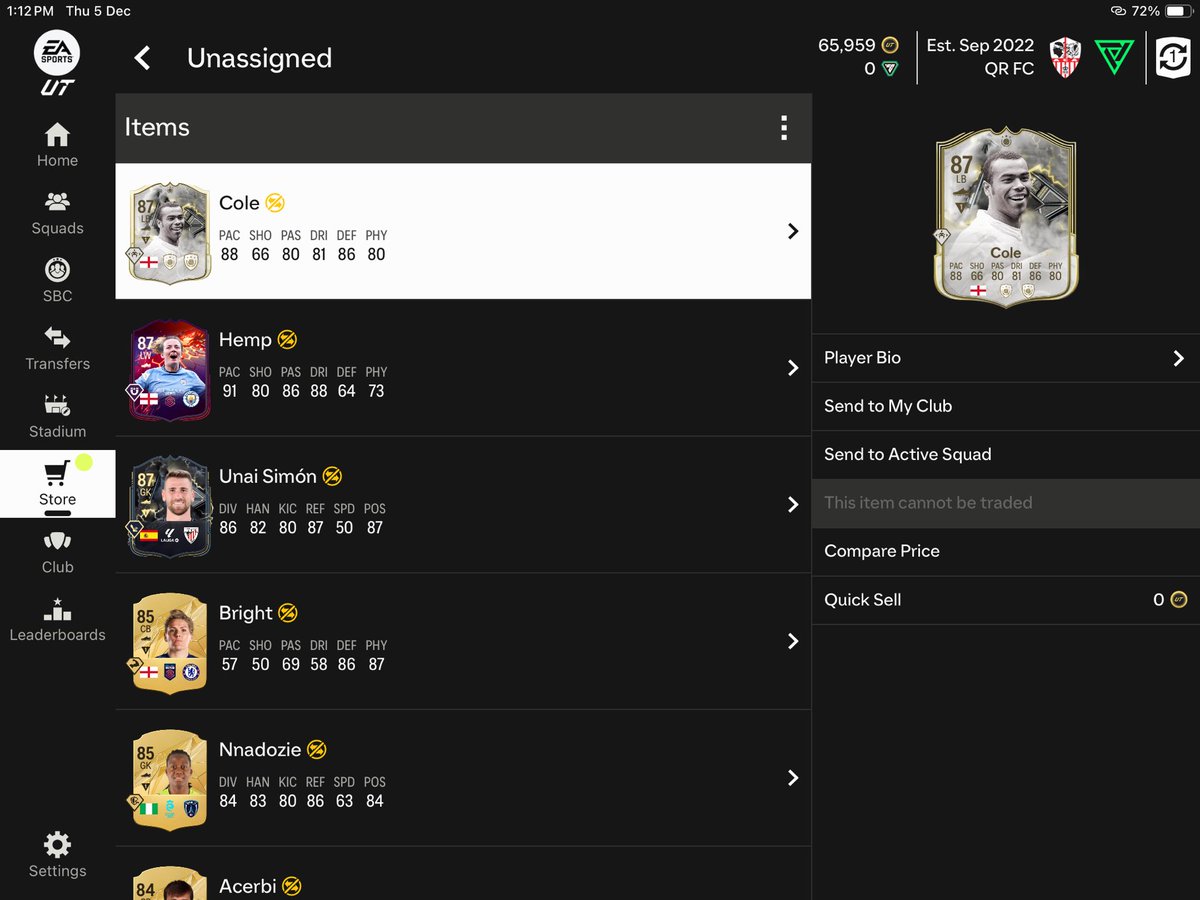Screen dimensions: 1200x900
Task: Tap the link icon in the status bar
Action: tap(1118, 11)
